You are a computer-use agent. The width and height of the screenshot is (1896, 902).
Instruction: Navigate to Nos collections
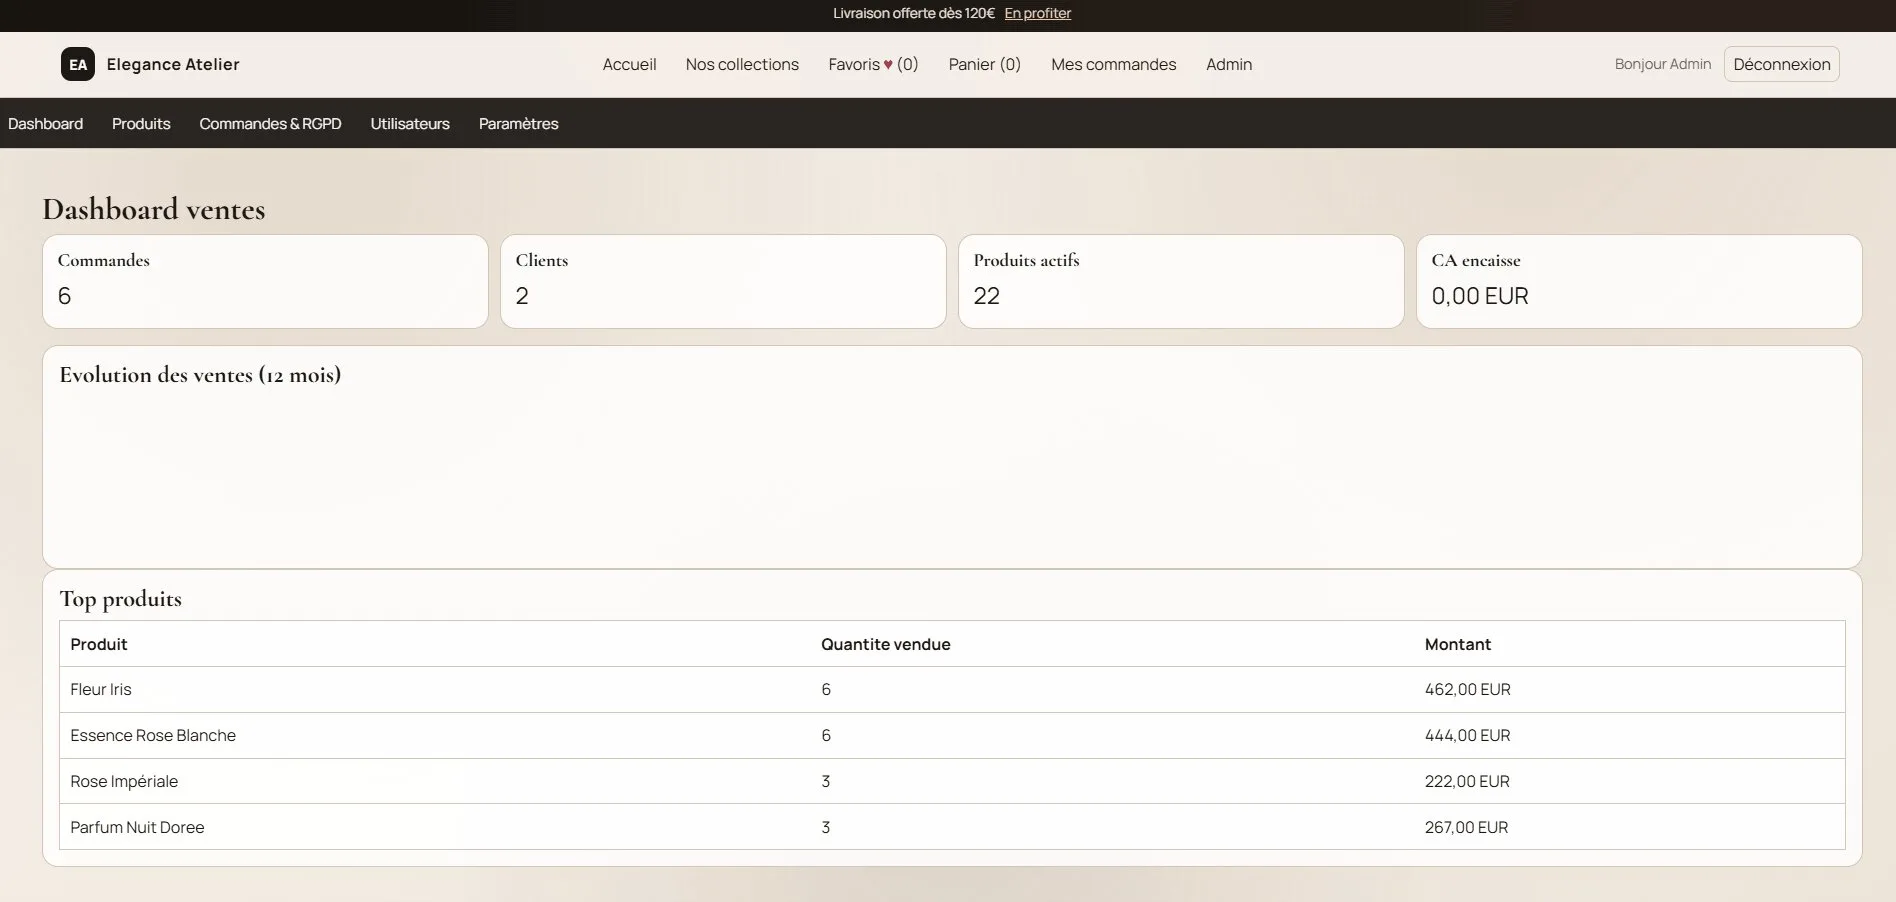coord(741,64)
